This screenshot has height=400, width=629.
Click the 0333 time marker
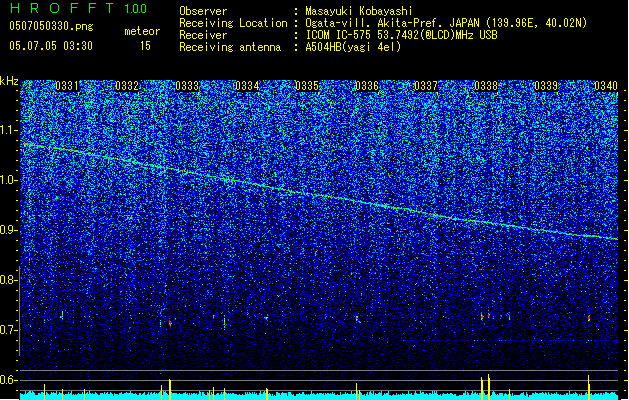click(187, 86)
